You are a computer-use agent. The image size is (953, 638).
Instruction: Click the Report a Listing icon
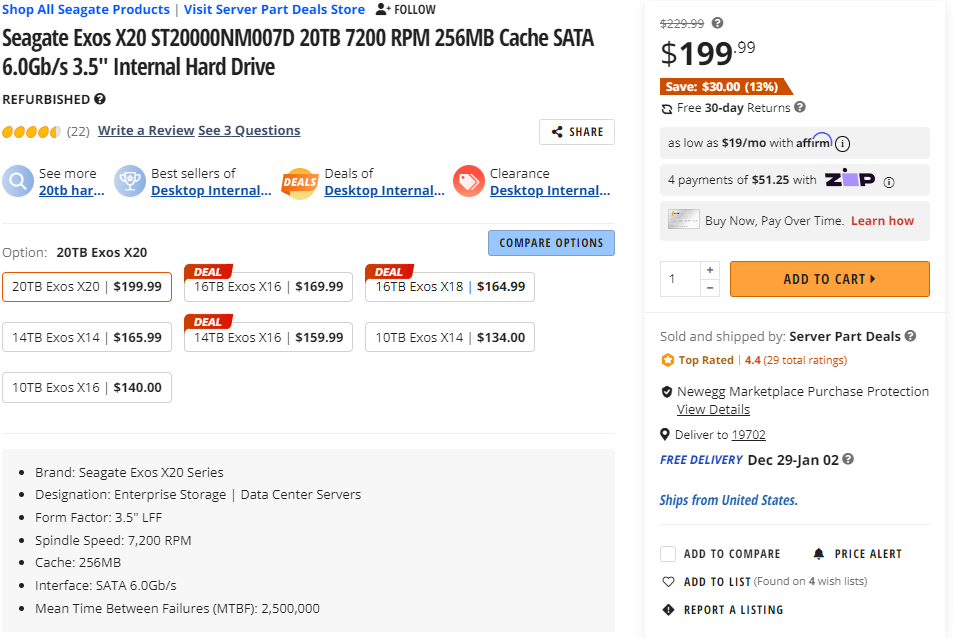tap(668, 609)
